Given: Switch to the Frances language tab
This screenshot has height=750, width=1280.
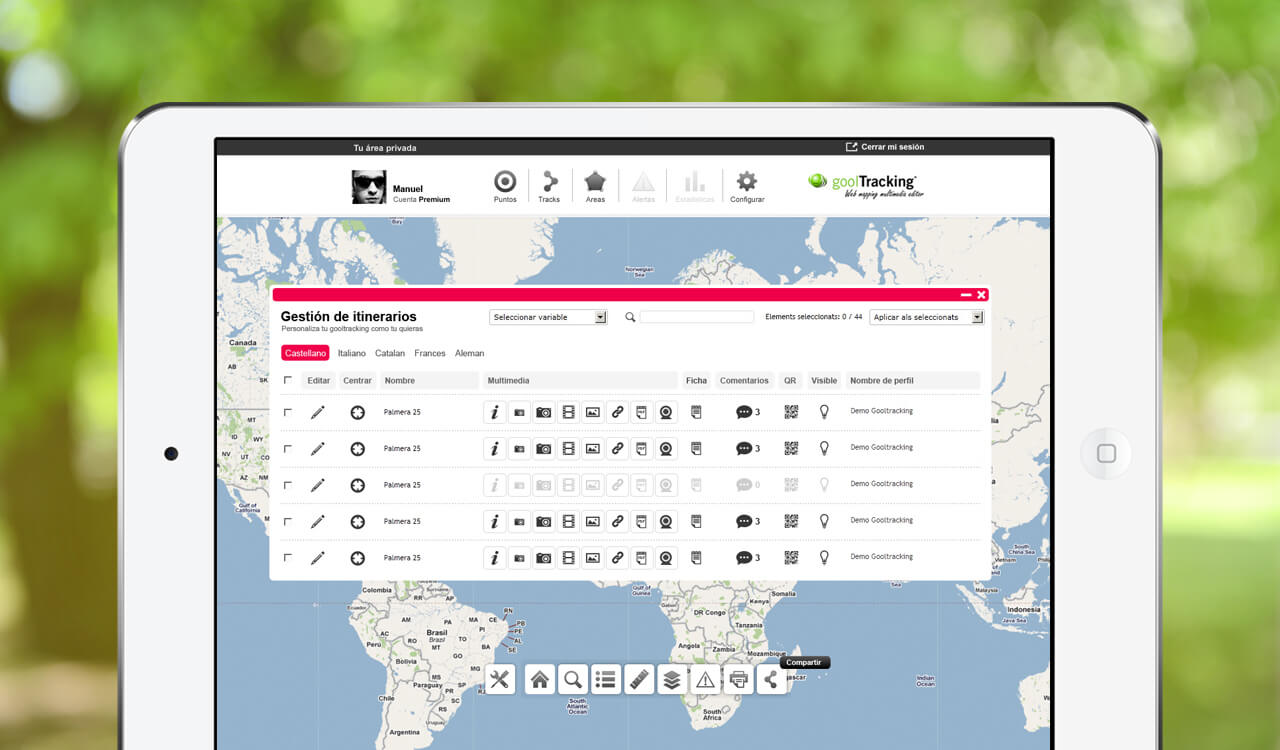Looking at the screenshot, I should (x=430, y=353).
